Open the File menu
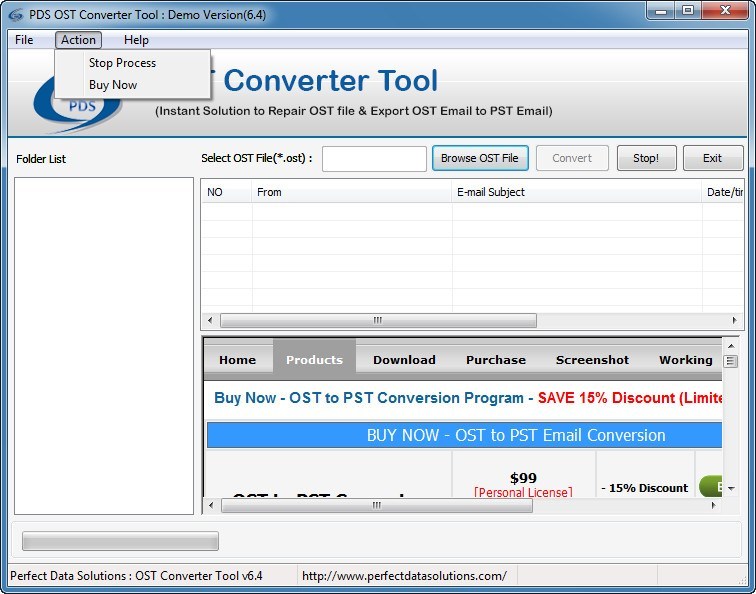The height and width of the screenshot is (594, 756). pos(24,40)
